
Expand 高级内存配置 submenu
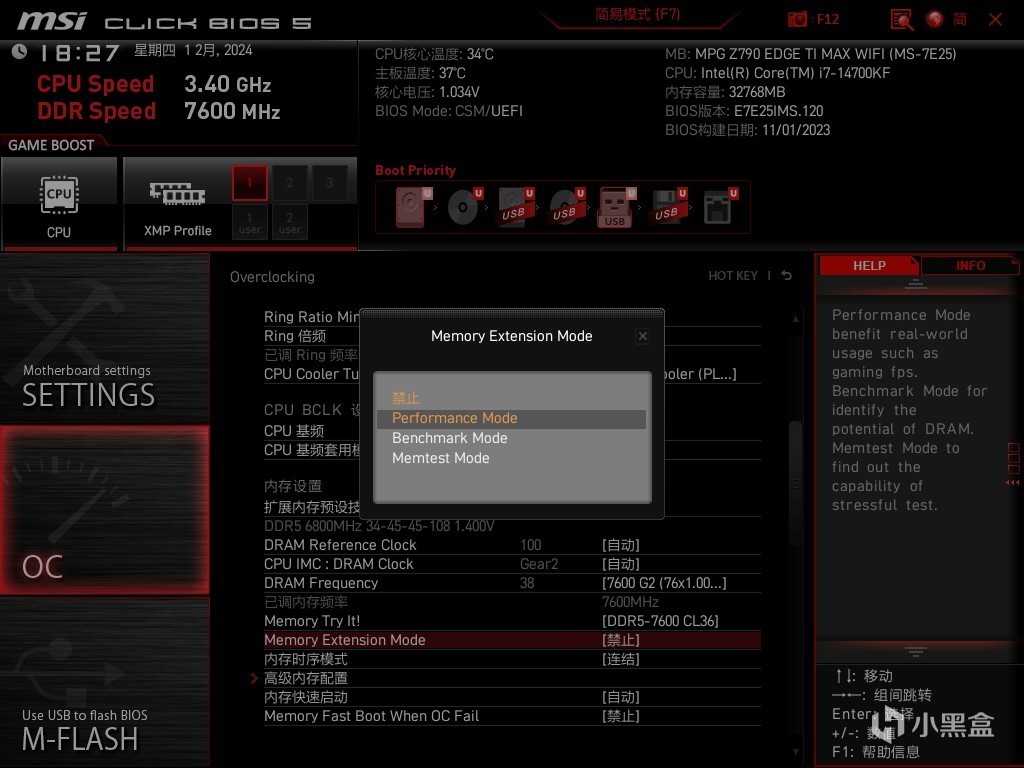306,679
